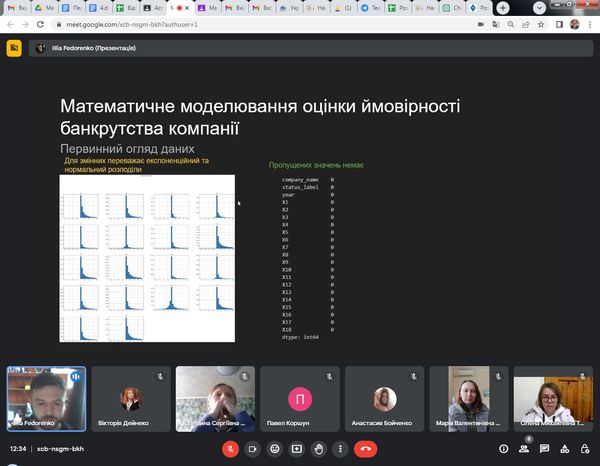Open the meeting details info icon
The image size is (600, 466).
point(503,449)
